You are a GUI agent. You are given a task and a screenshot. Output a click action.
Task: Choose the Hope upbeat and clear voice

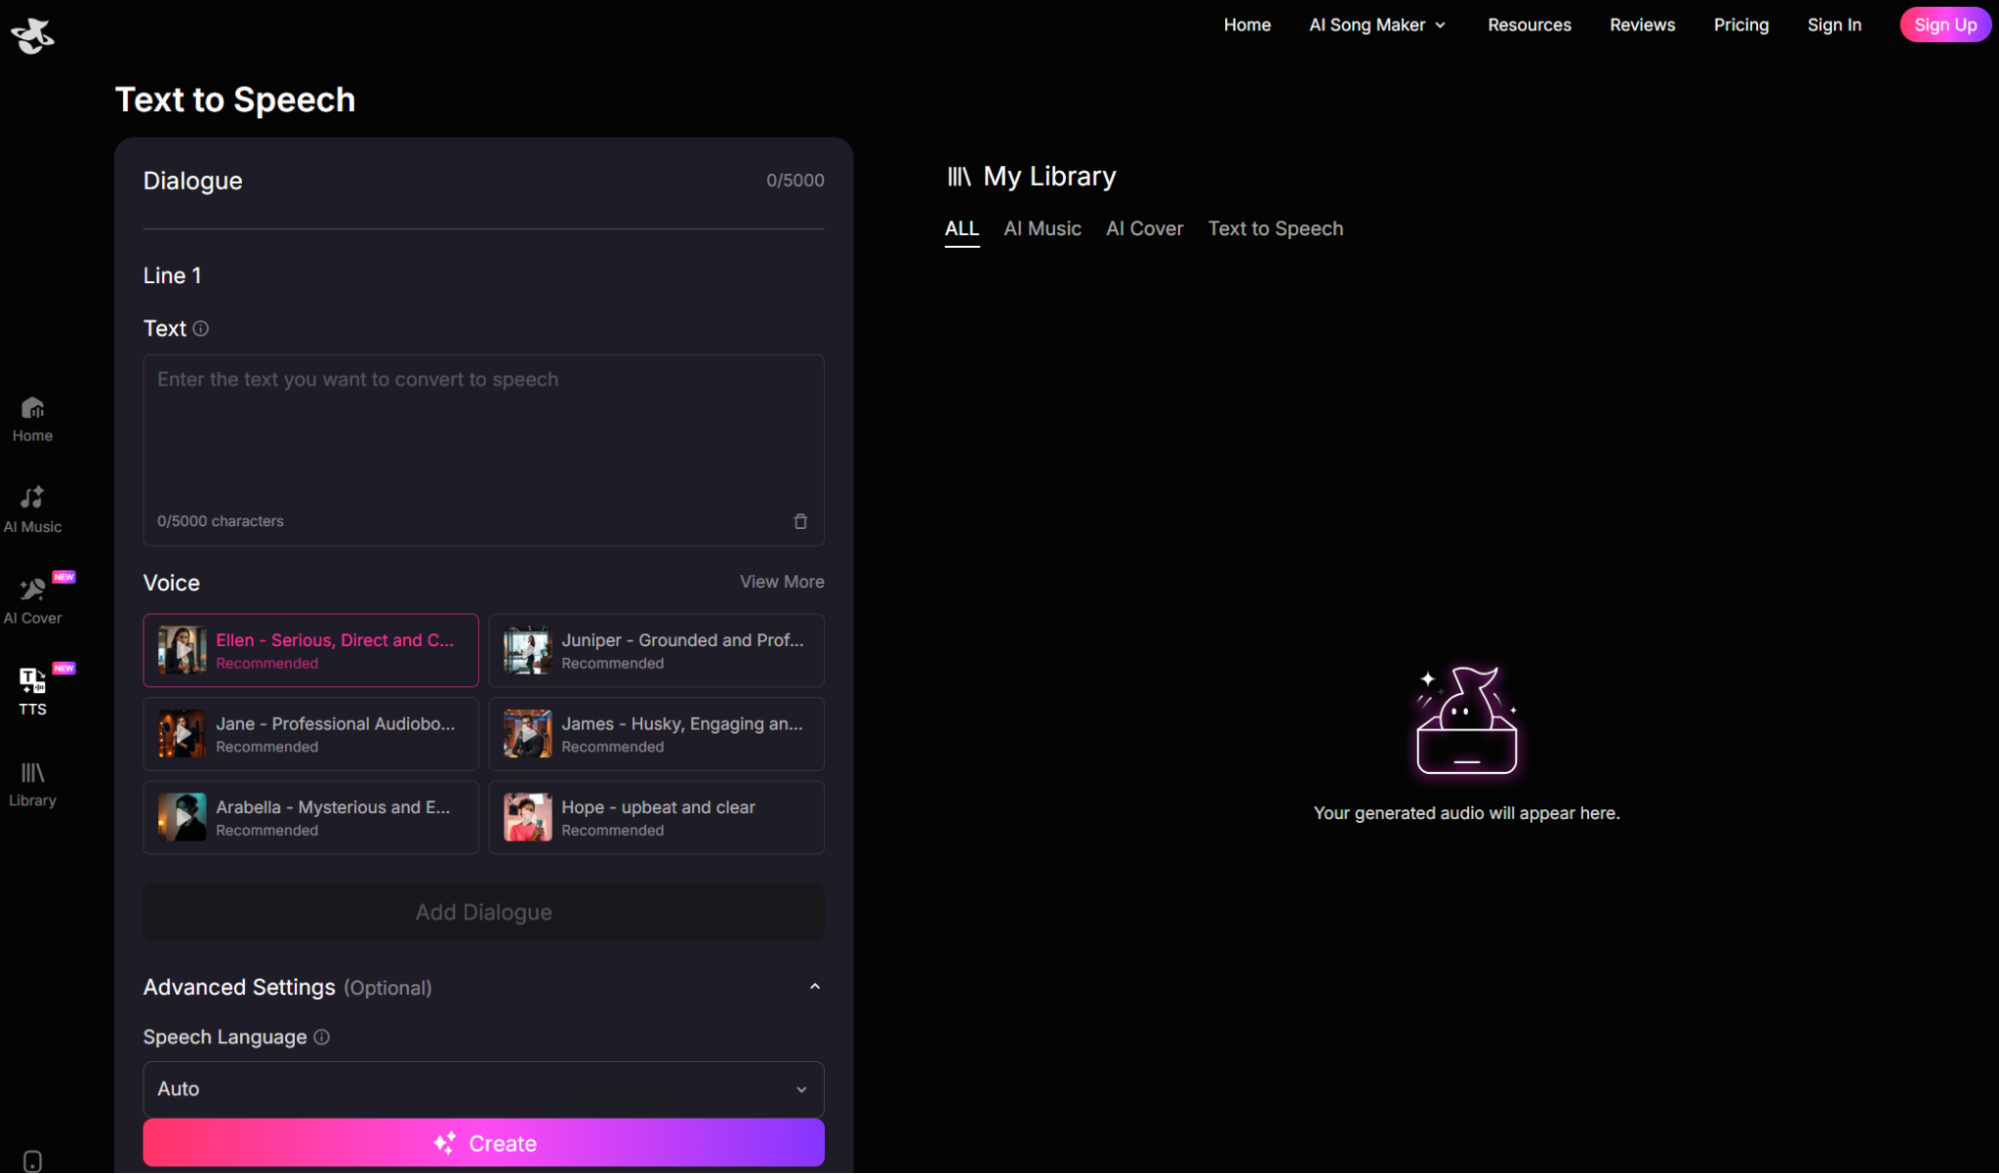click(656, 817)
